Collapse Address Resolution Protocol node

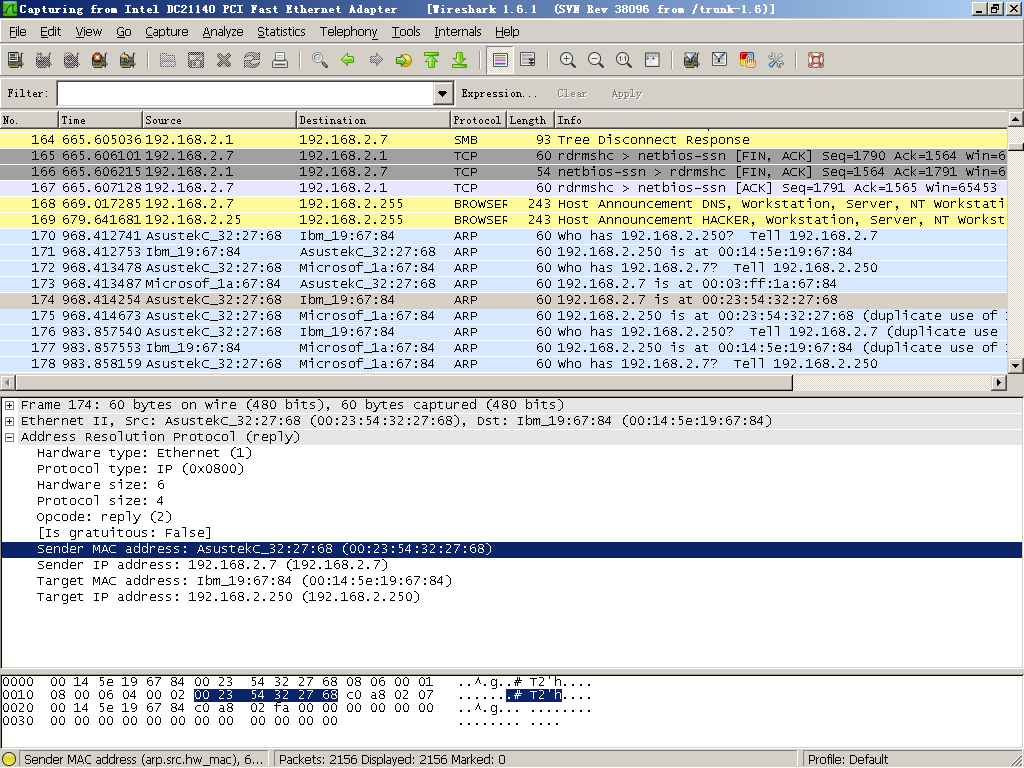pos(10,437)
